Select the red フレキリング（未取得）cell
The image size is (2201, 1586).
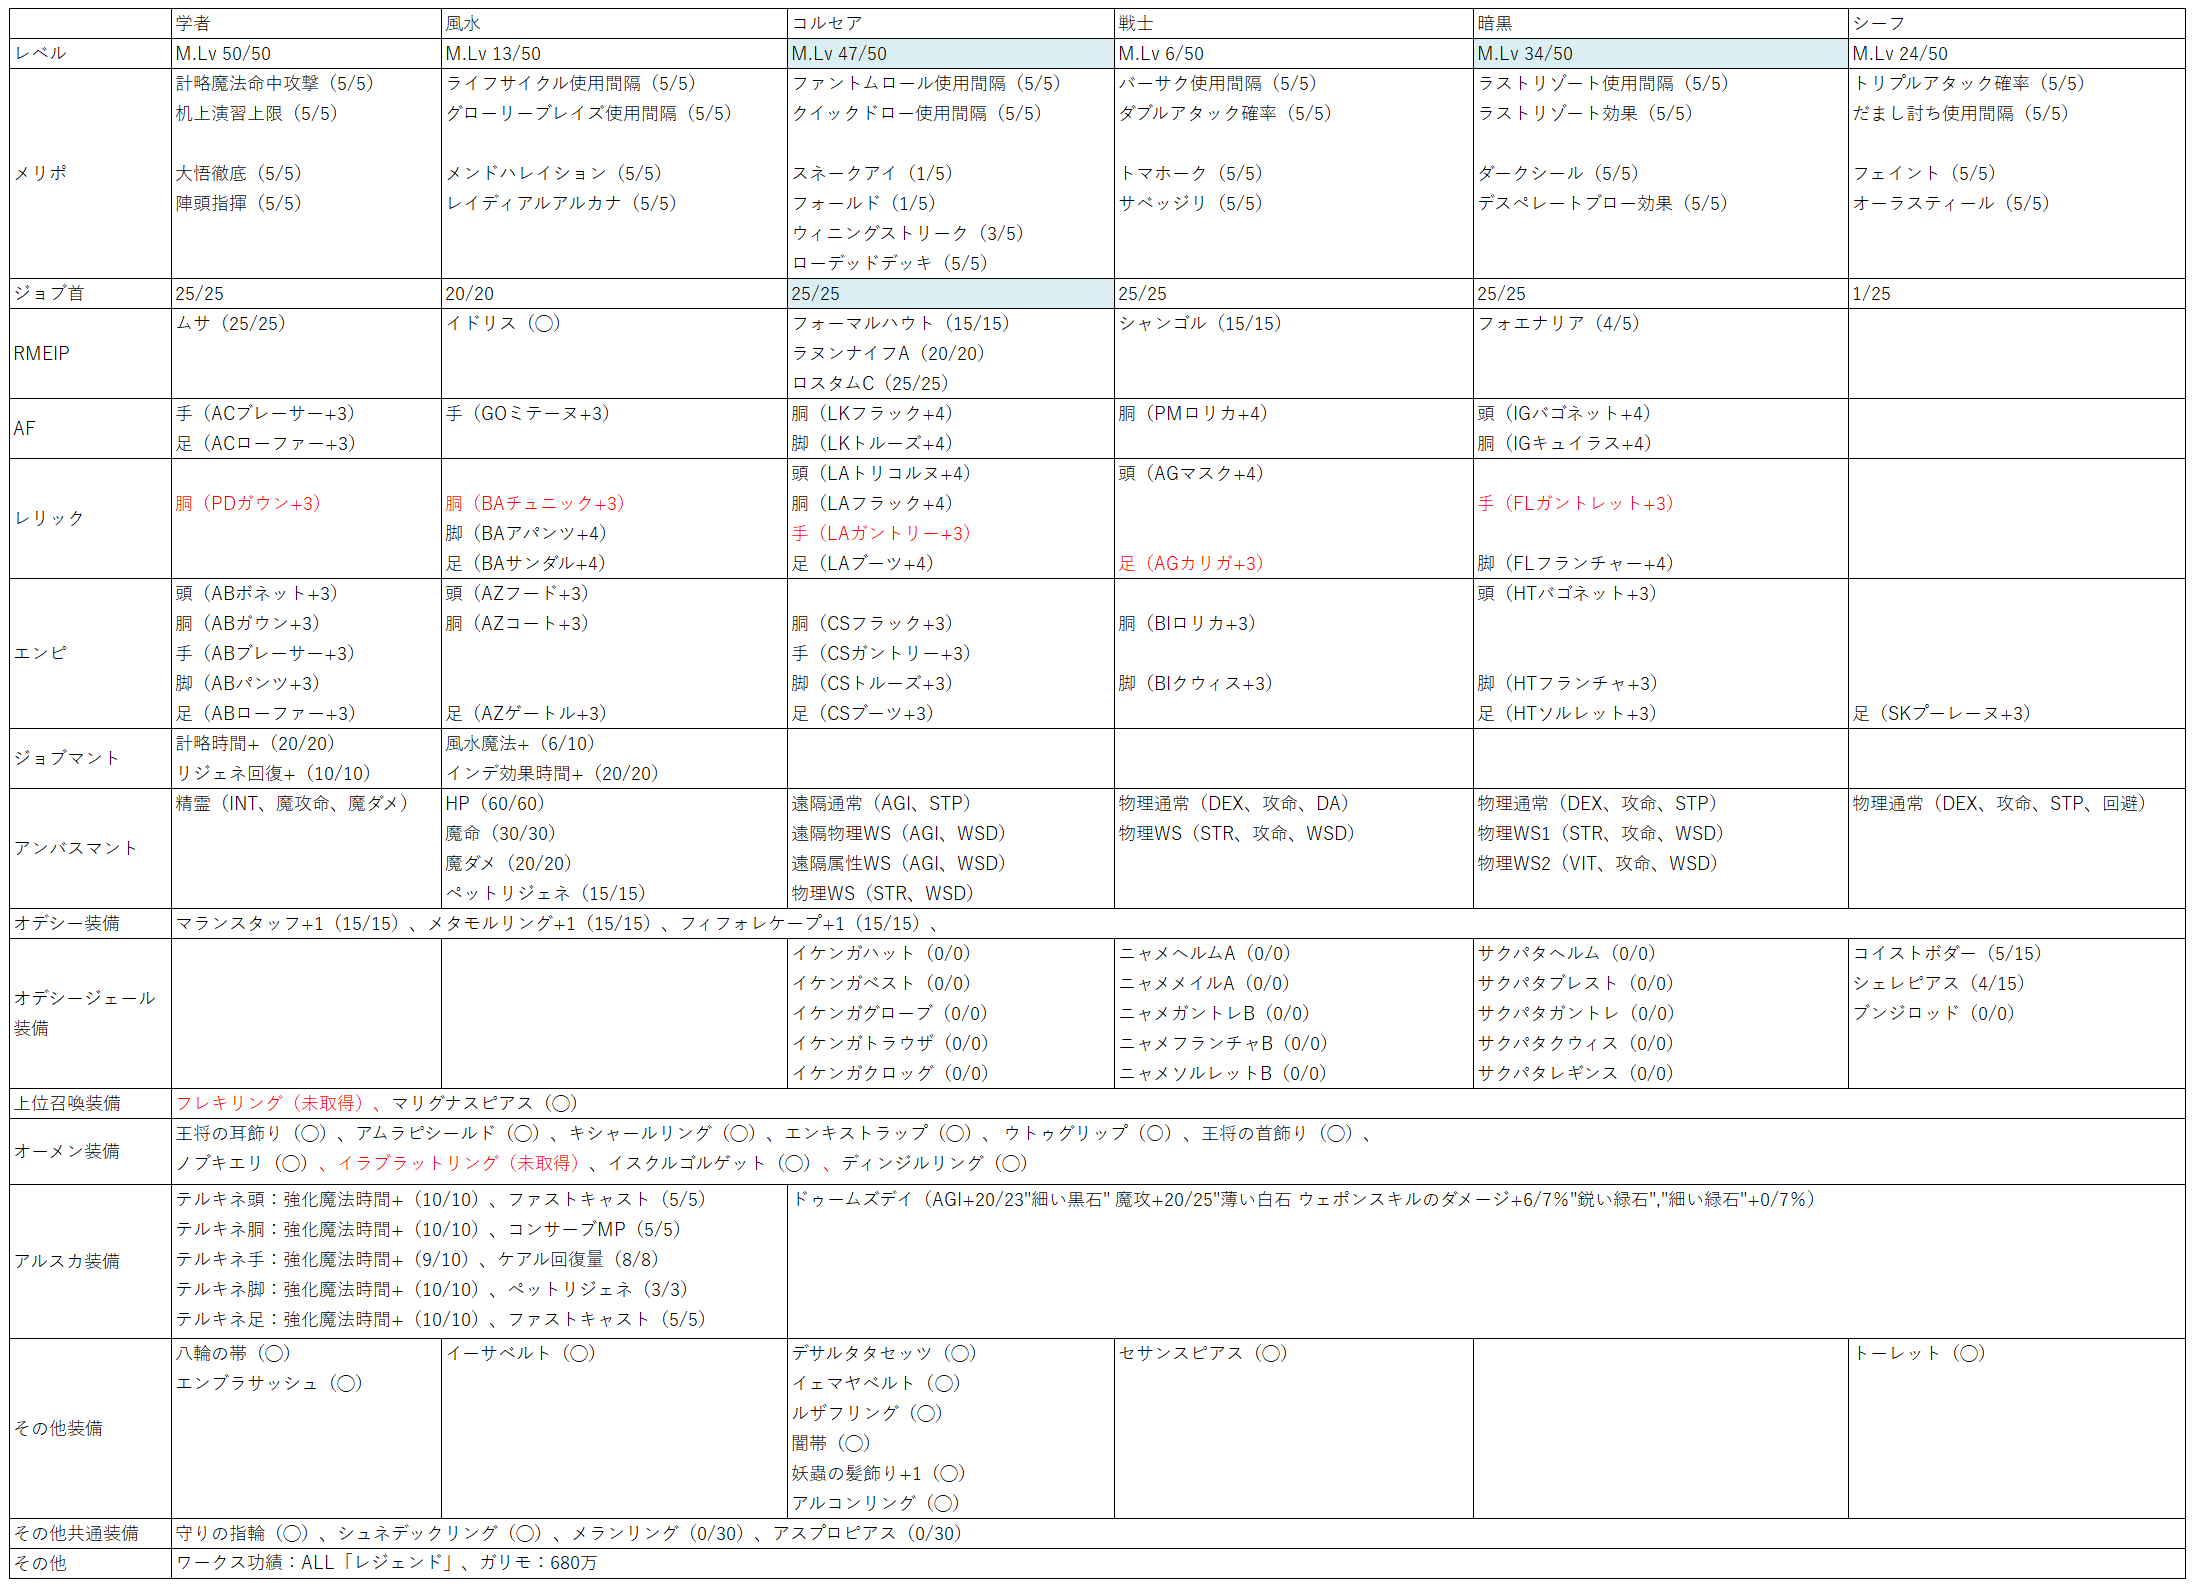coord(271,1103)
